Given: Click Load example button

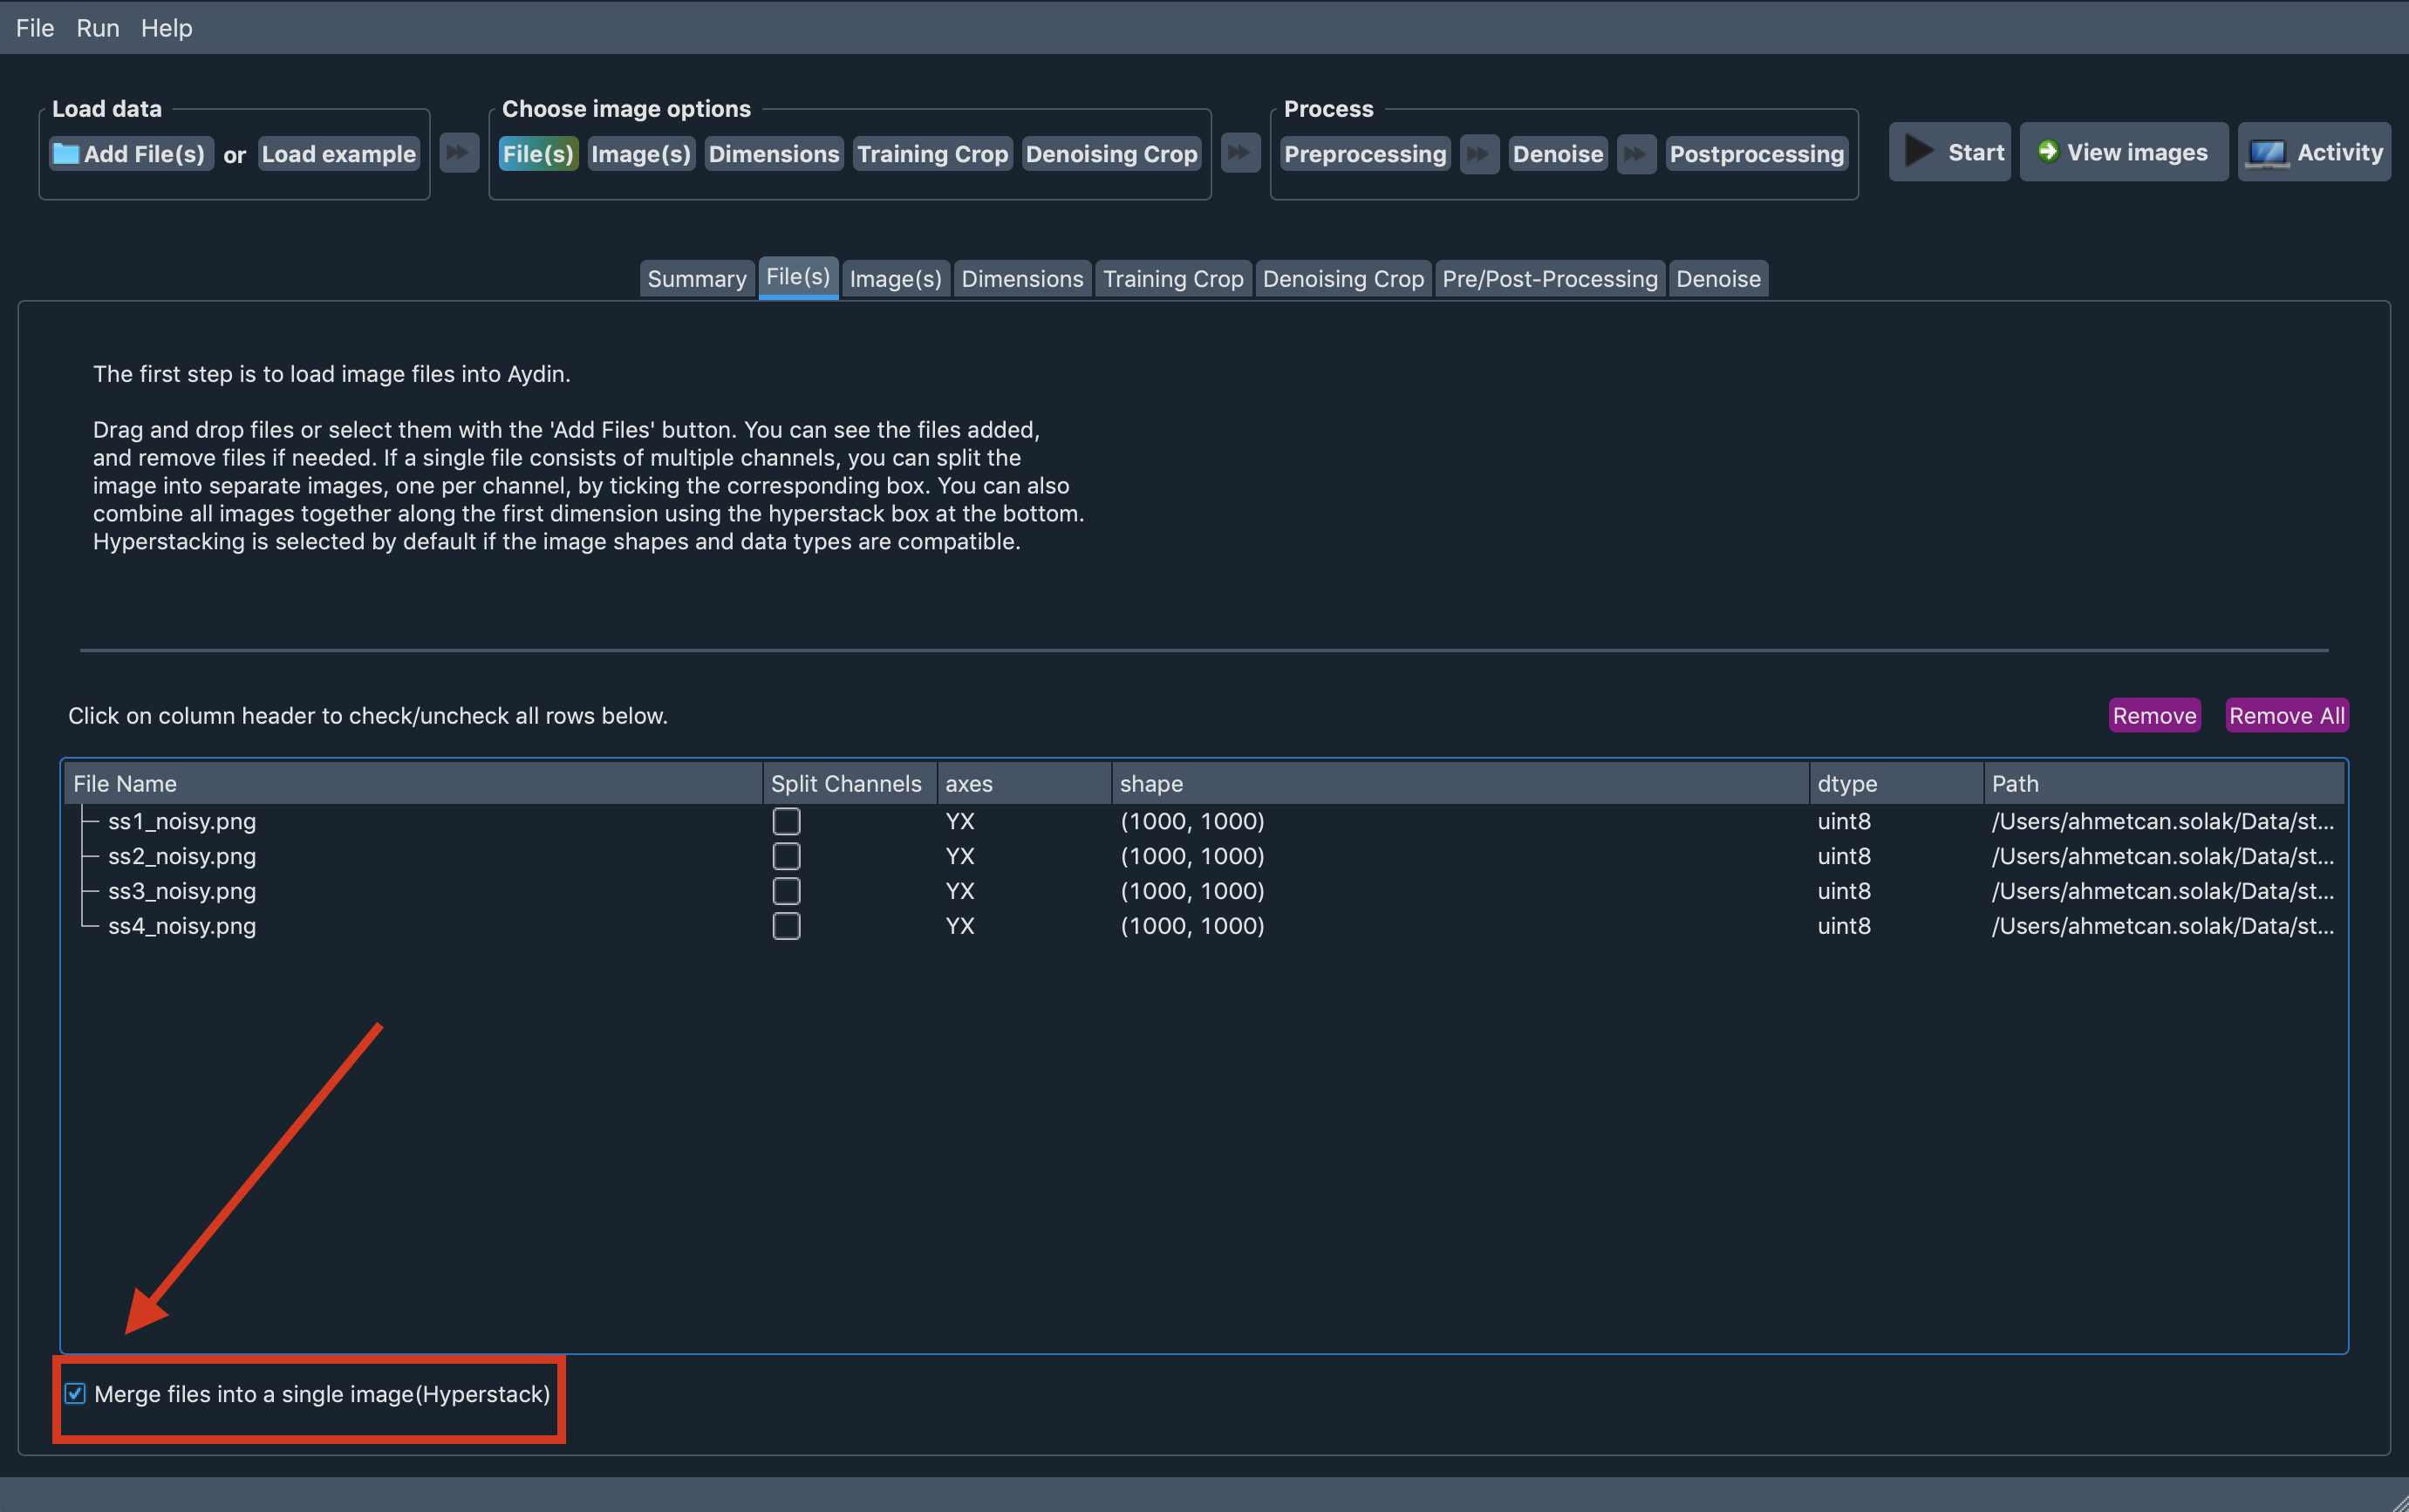Looking at the screenshot, I should click(x=338, y=154).
